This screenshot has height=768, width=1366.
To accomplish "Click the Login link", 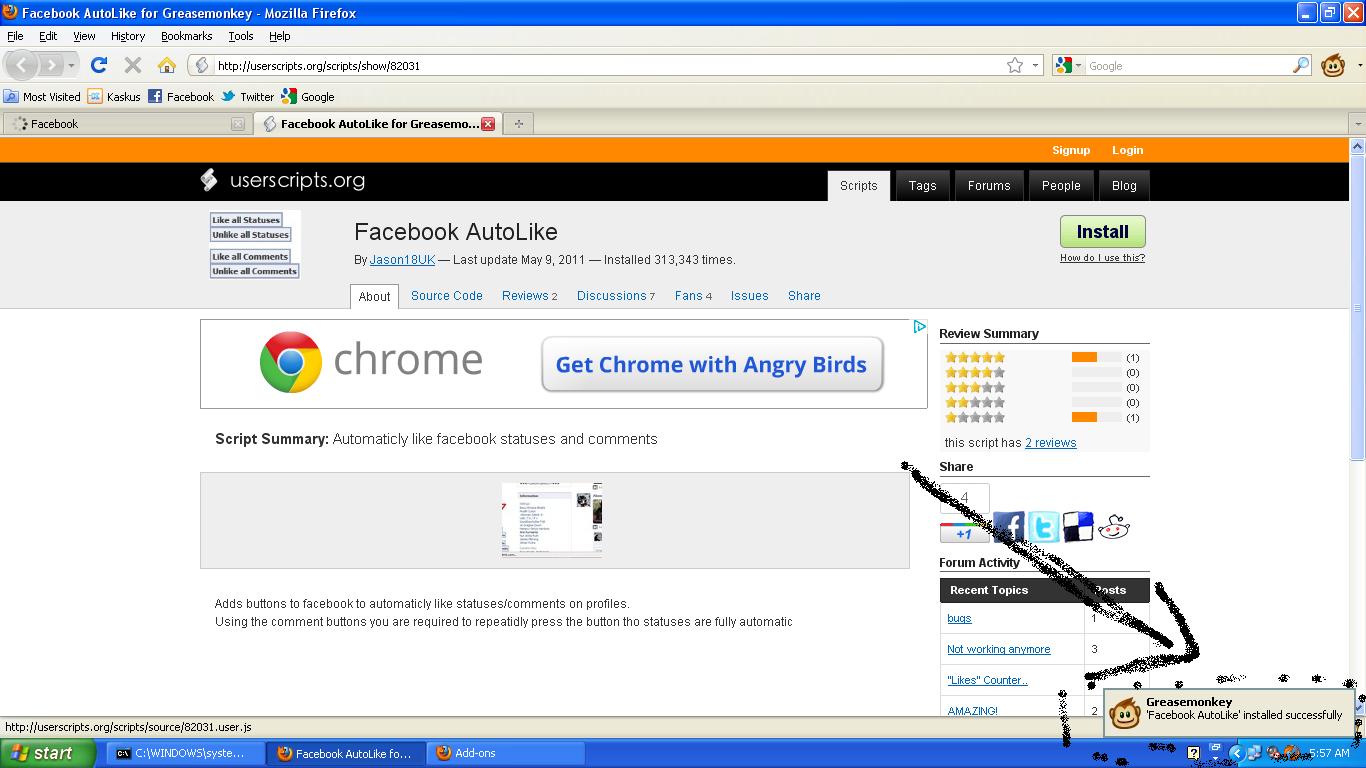I will pyautogui.click(x=1127, y=150).
